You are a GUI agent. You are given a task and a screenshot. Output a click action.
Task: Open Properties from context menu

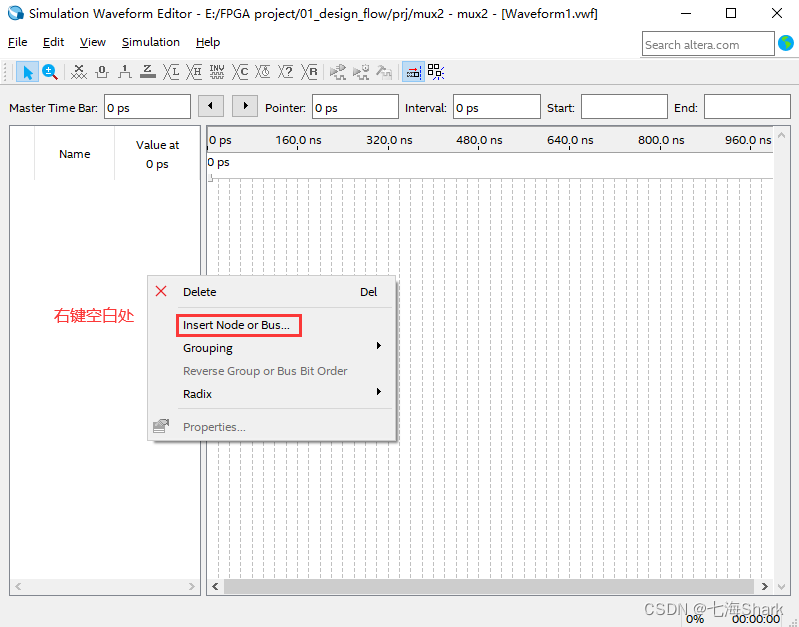[272, 427]
